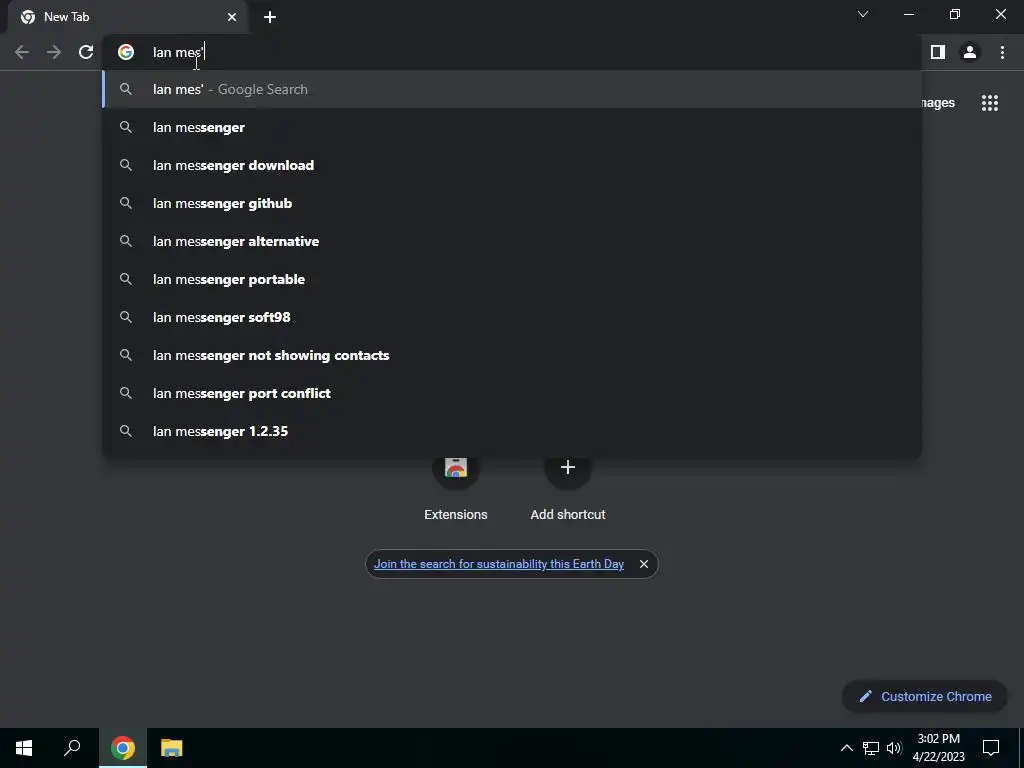Show hidden system tray icons
Viewport: 1024px width, 768px height.
click(846, 748)
